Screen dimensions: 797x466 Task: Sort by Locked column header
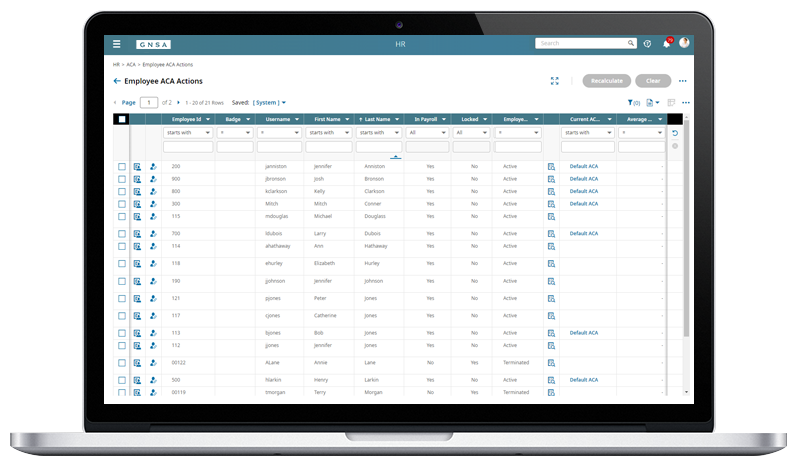[x=470, y=119]
